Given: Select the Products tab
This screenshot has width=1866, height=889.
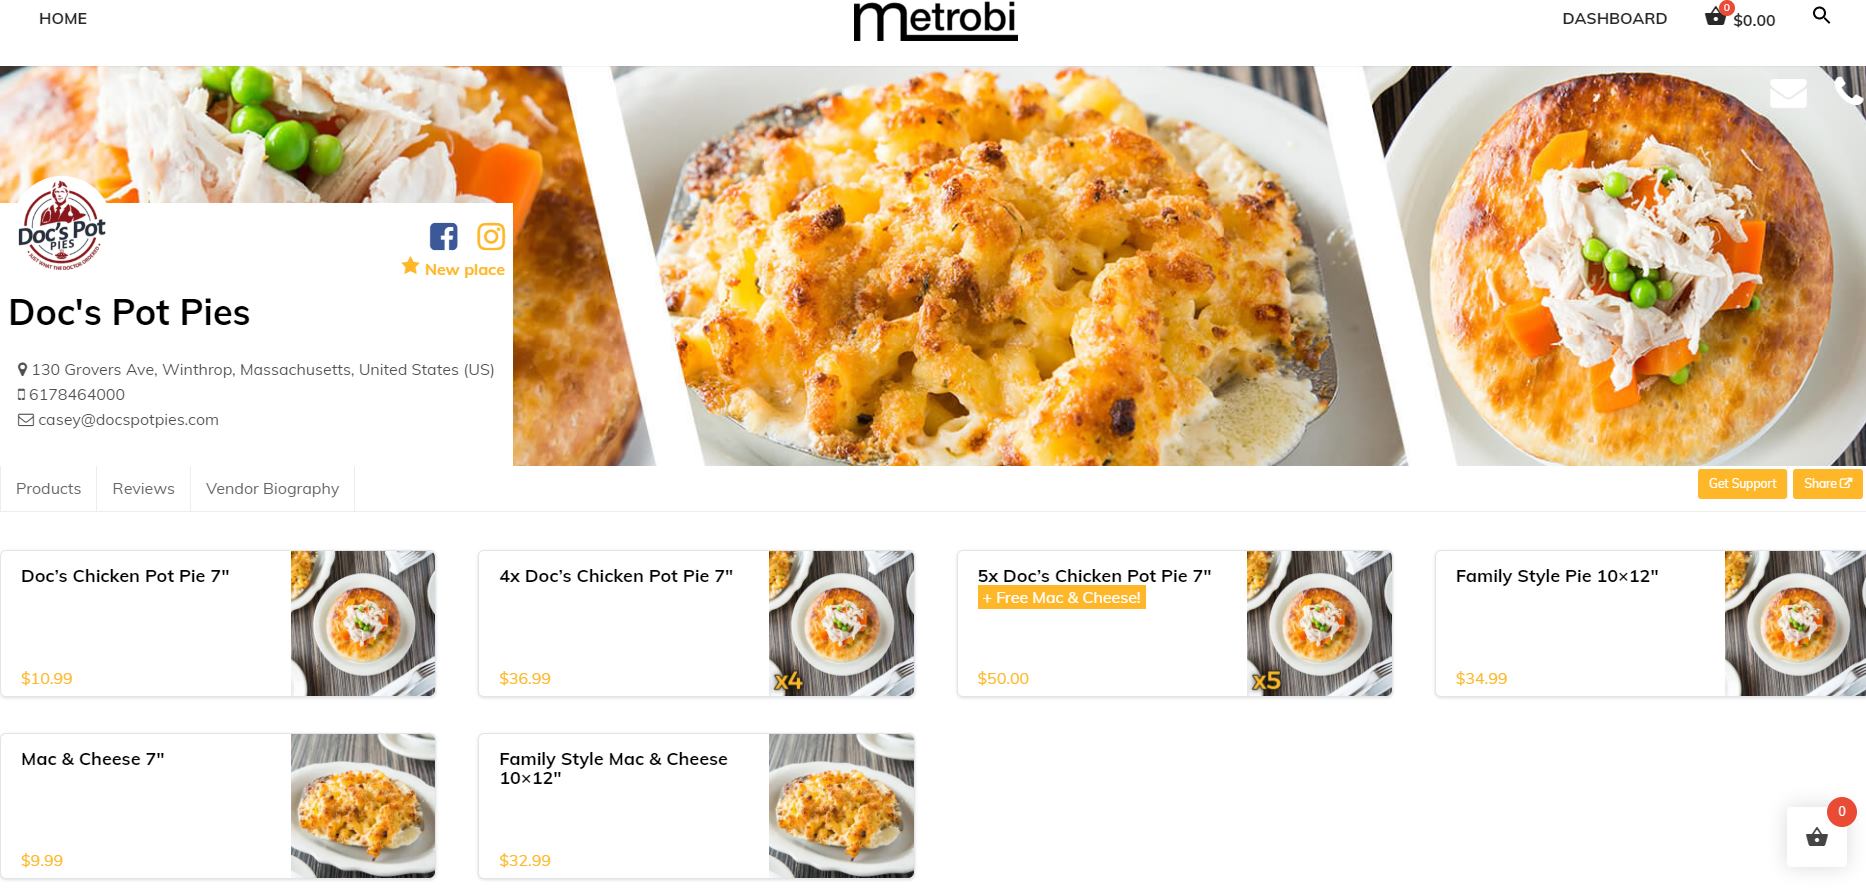Looking at the screenshot, I should [48, 488].
